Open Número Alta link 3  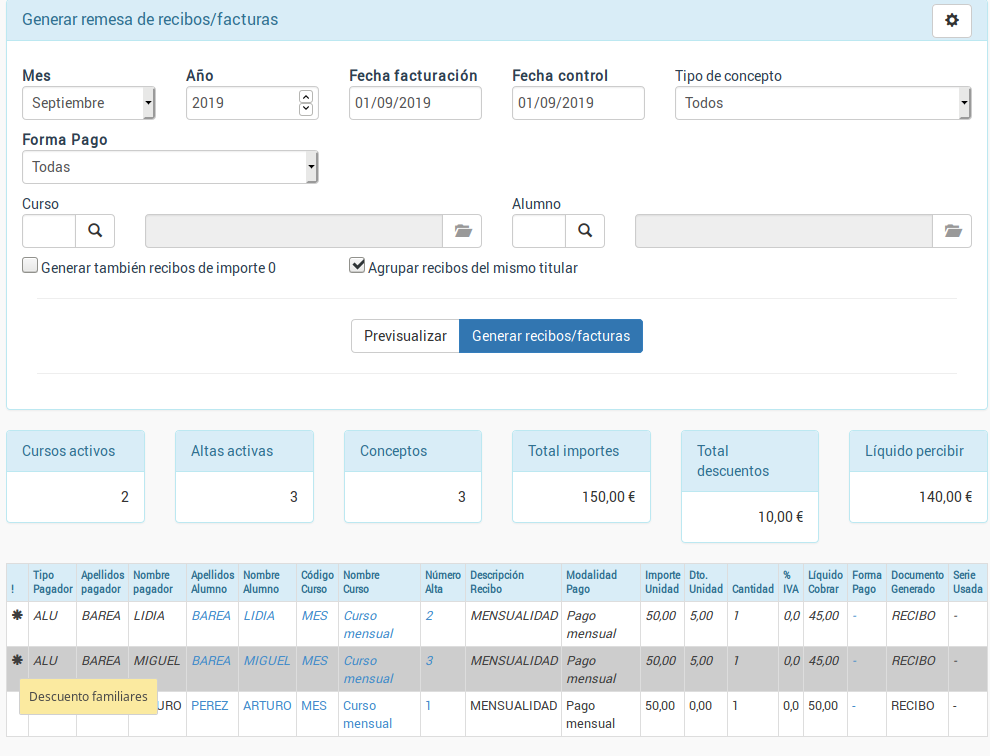tap(429, 660)
